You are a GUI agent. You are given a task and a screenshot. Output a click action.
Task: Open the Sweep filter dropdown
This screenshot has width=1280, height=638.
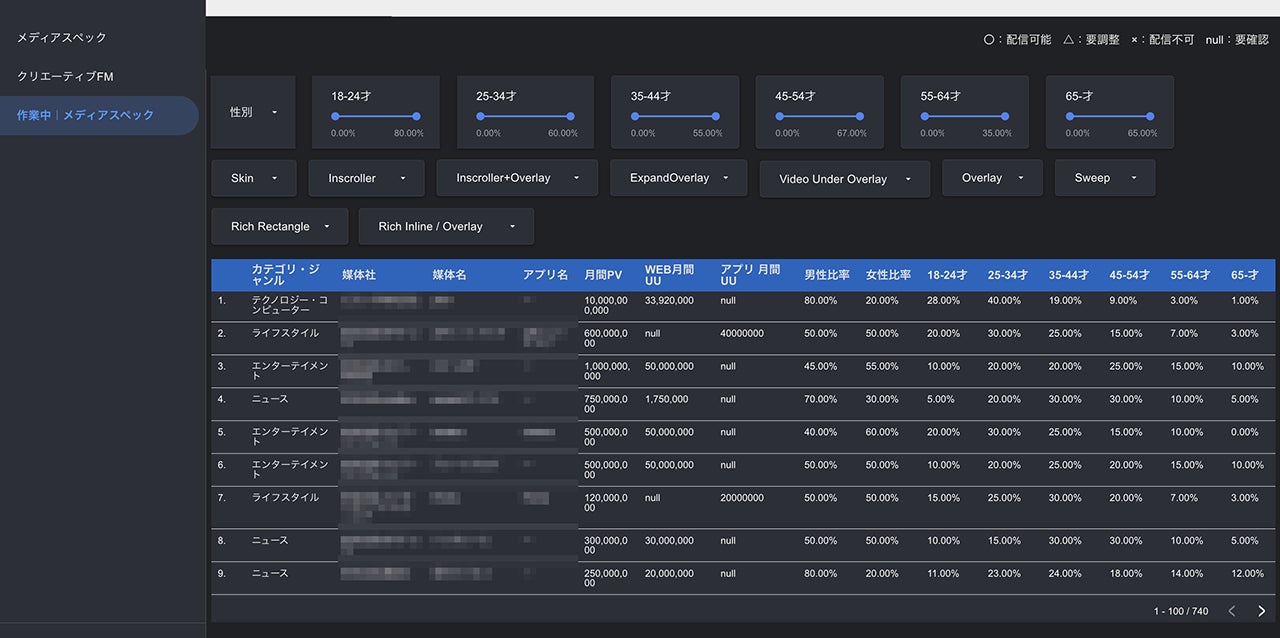1104,178
